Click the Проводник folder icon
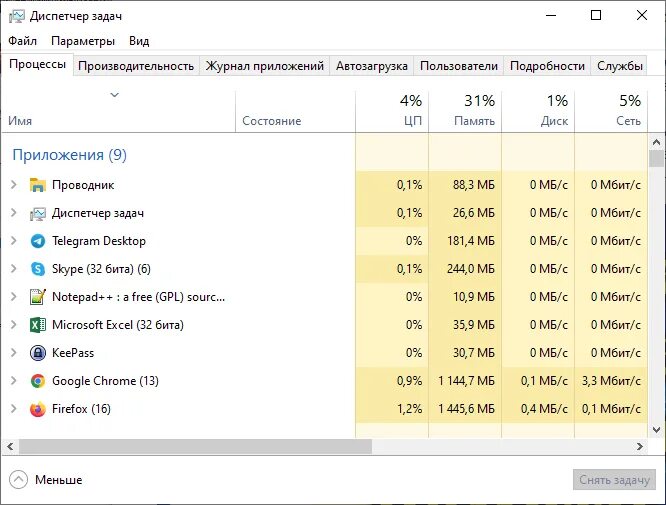Viewport: 666px width, 505px height. coord(37,185)
